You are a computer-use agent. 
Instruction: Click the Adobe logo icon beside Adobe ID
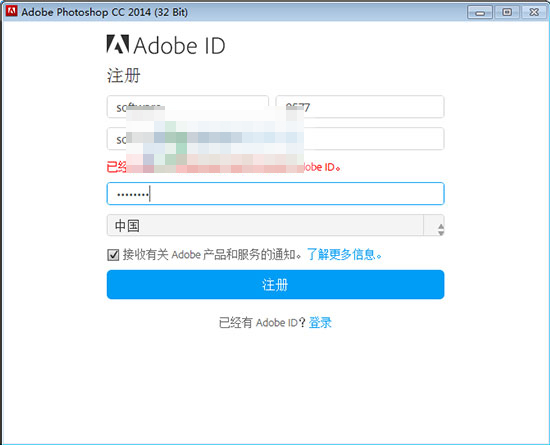pyautogui.click(x=118, y=44)
